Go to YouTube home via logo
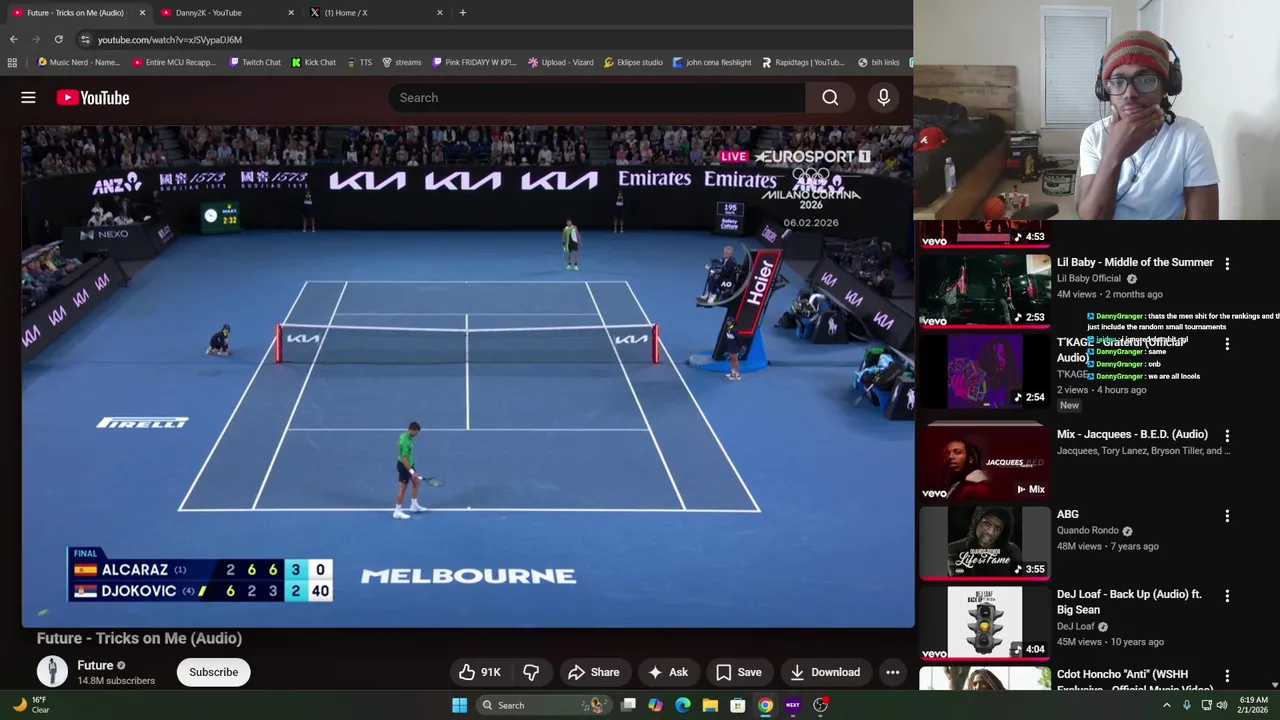 coord(93,98)
